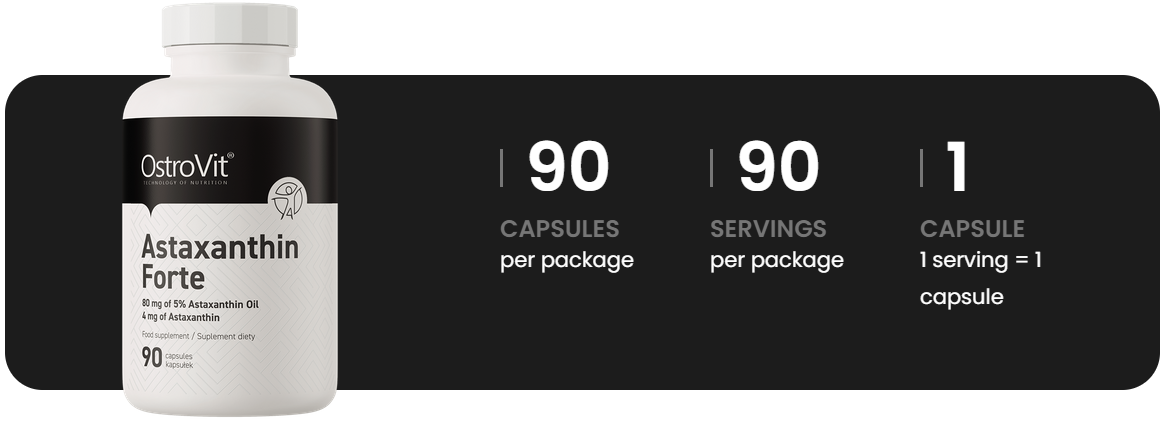This screenshot has height=421, width=1162.
Task: Select the Astaxanthin Forte product title
Action: tap(220, 262)
